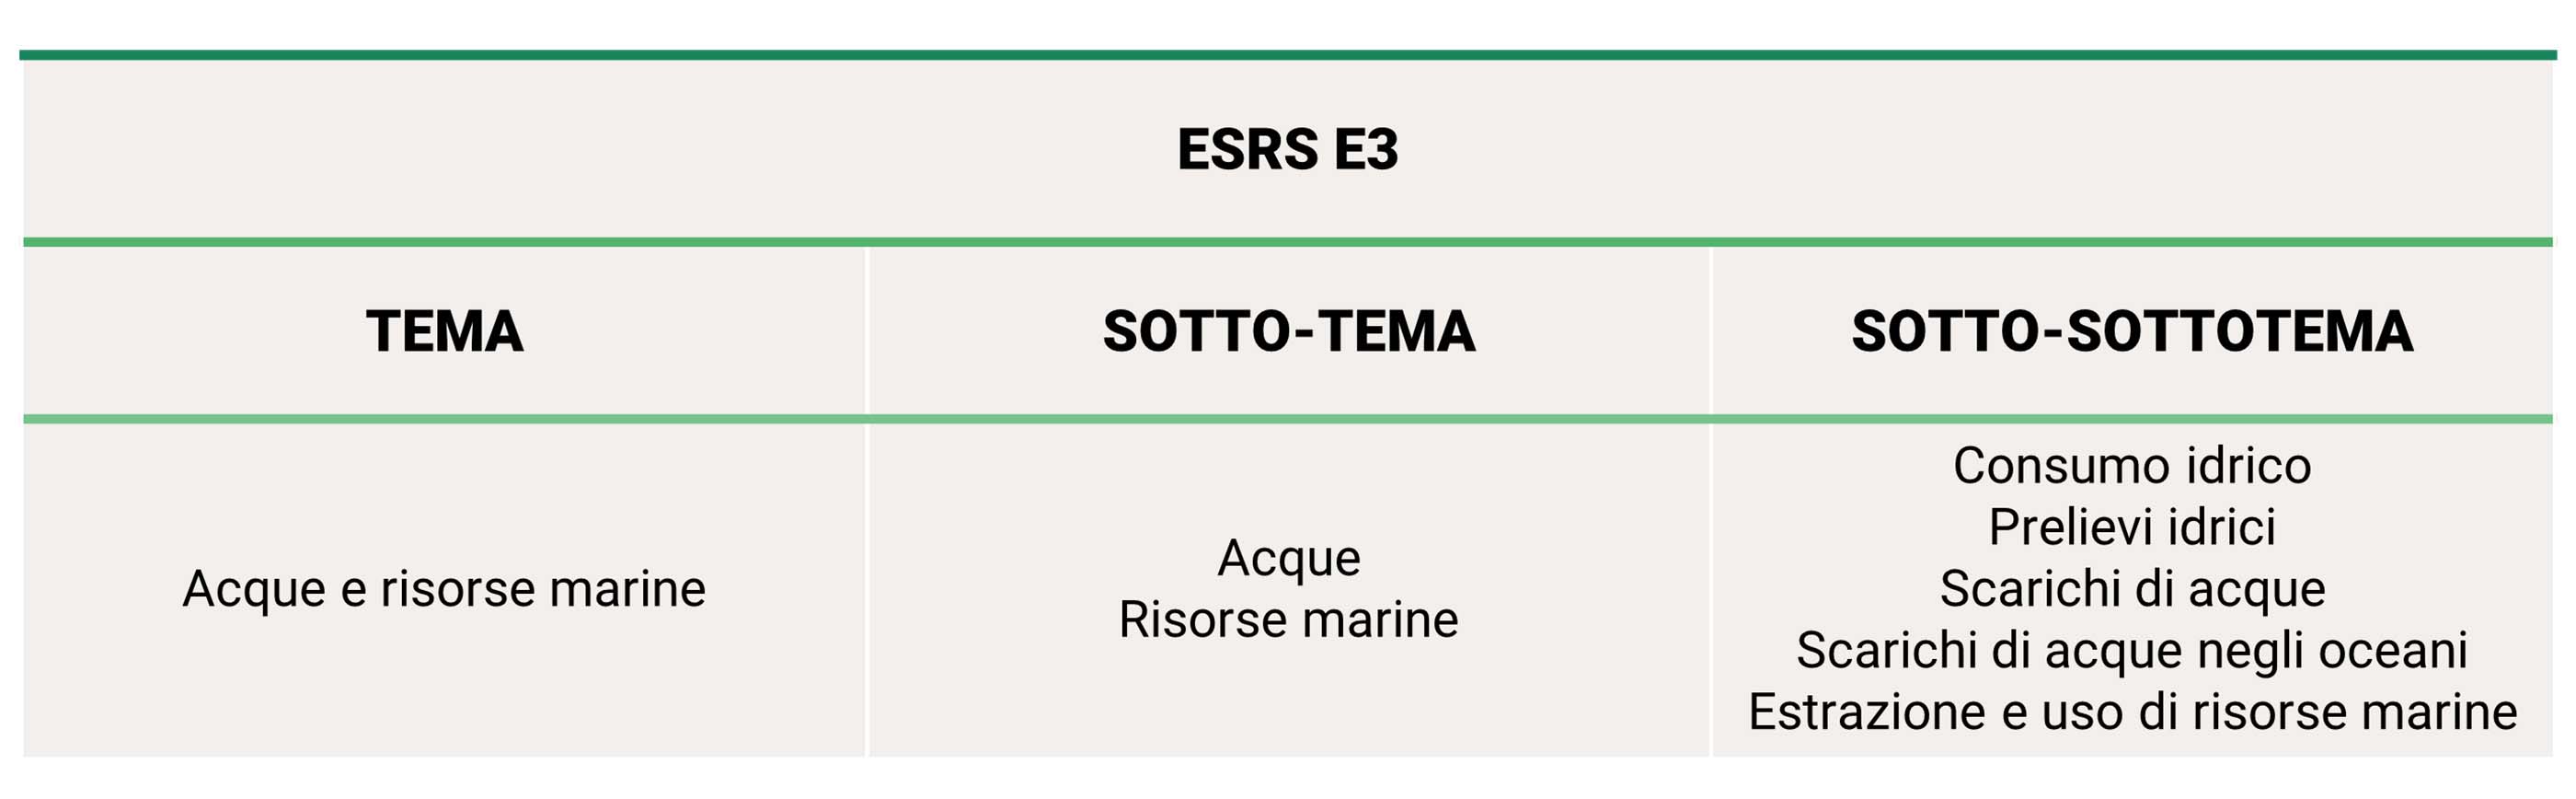Screen dimensions: 2576x799
Task: Click the 'Acque e risorse marine' cell text
Action: coord(444,588)
